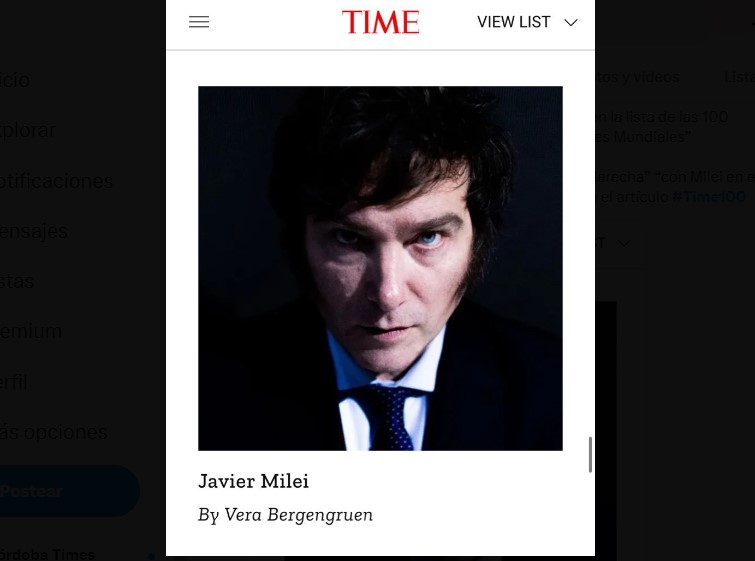
Task: Open the TIME hamburger menu icon
Action: [x=199, y=22]
